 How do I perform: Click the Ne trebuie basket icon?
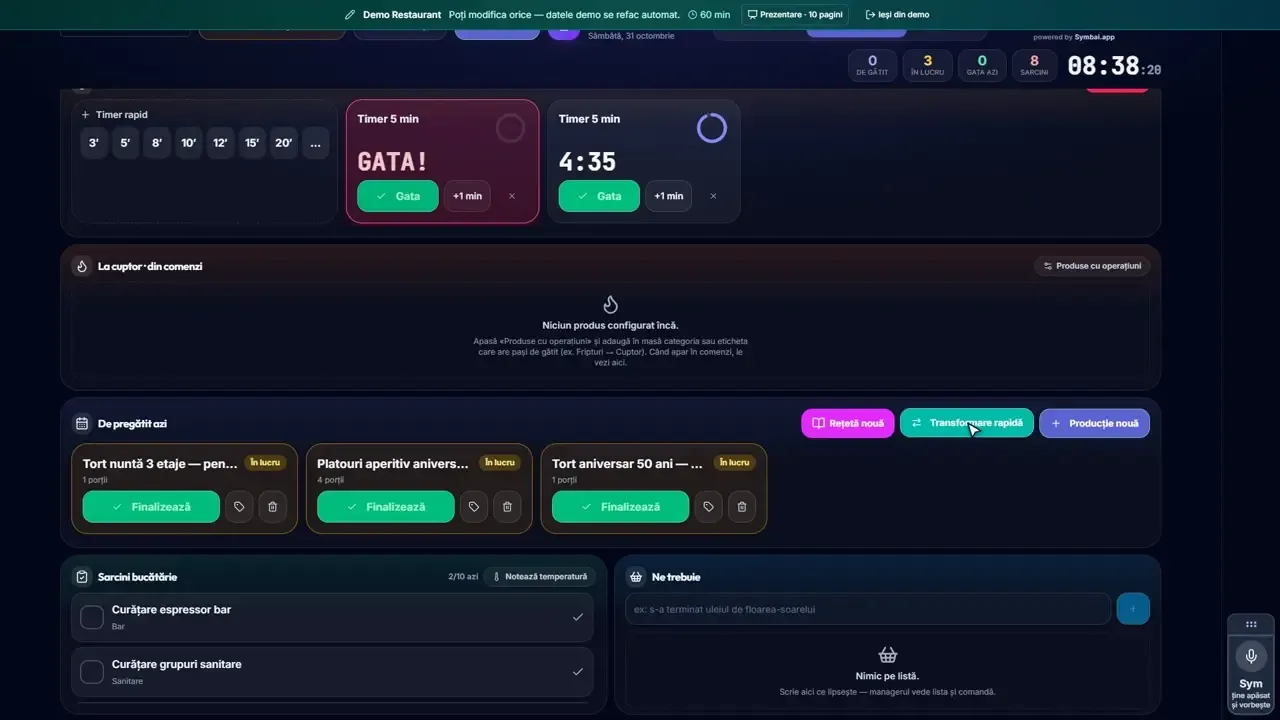point(635,577)
